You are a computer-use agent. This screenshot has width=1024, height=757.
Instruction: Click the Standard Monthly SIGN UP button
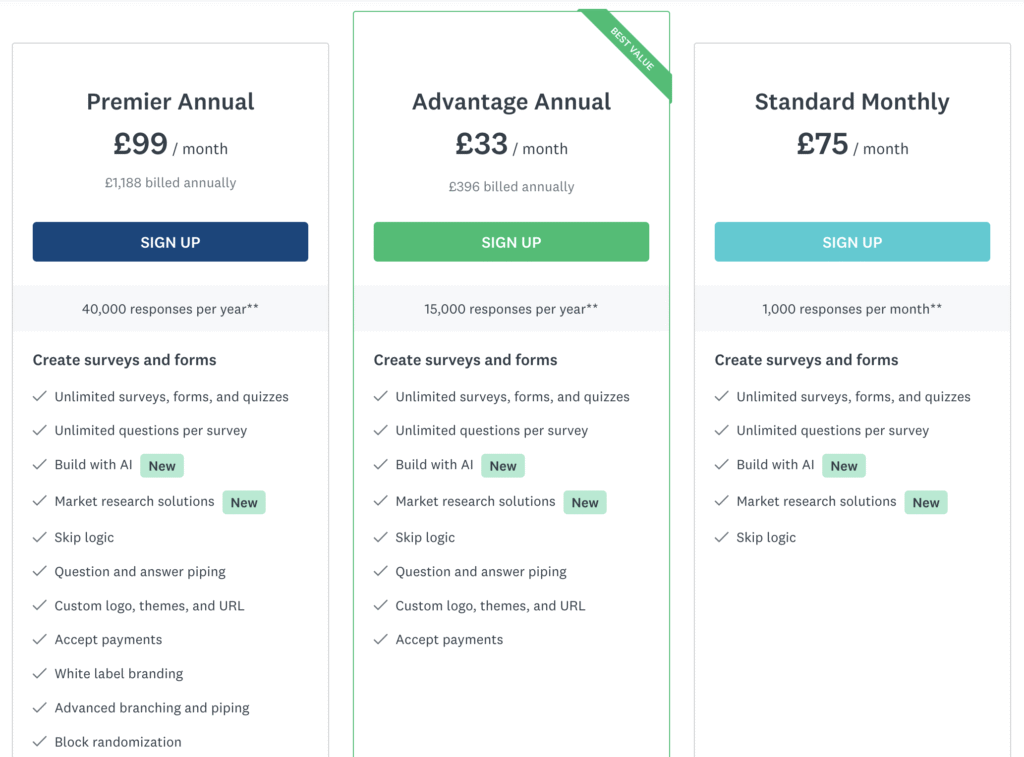click(x=852, y=241)
